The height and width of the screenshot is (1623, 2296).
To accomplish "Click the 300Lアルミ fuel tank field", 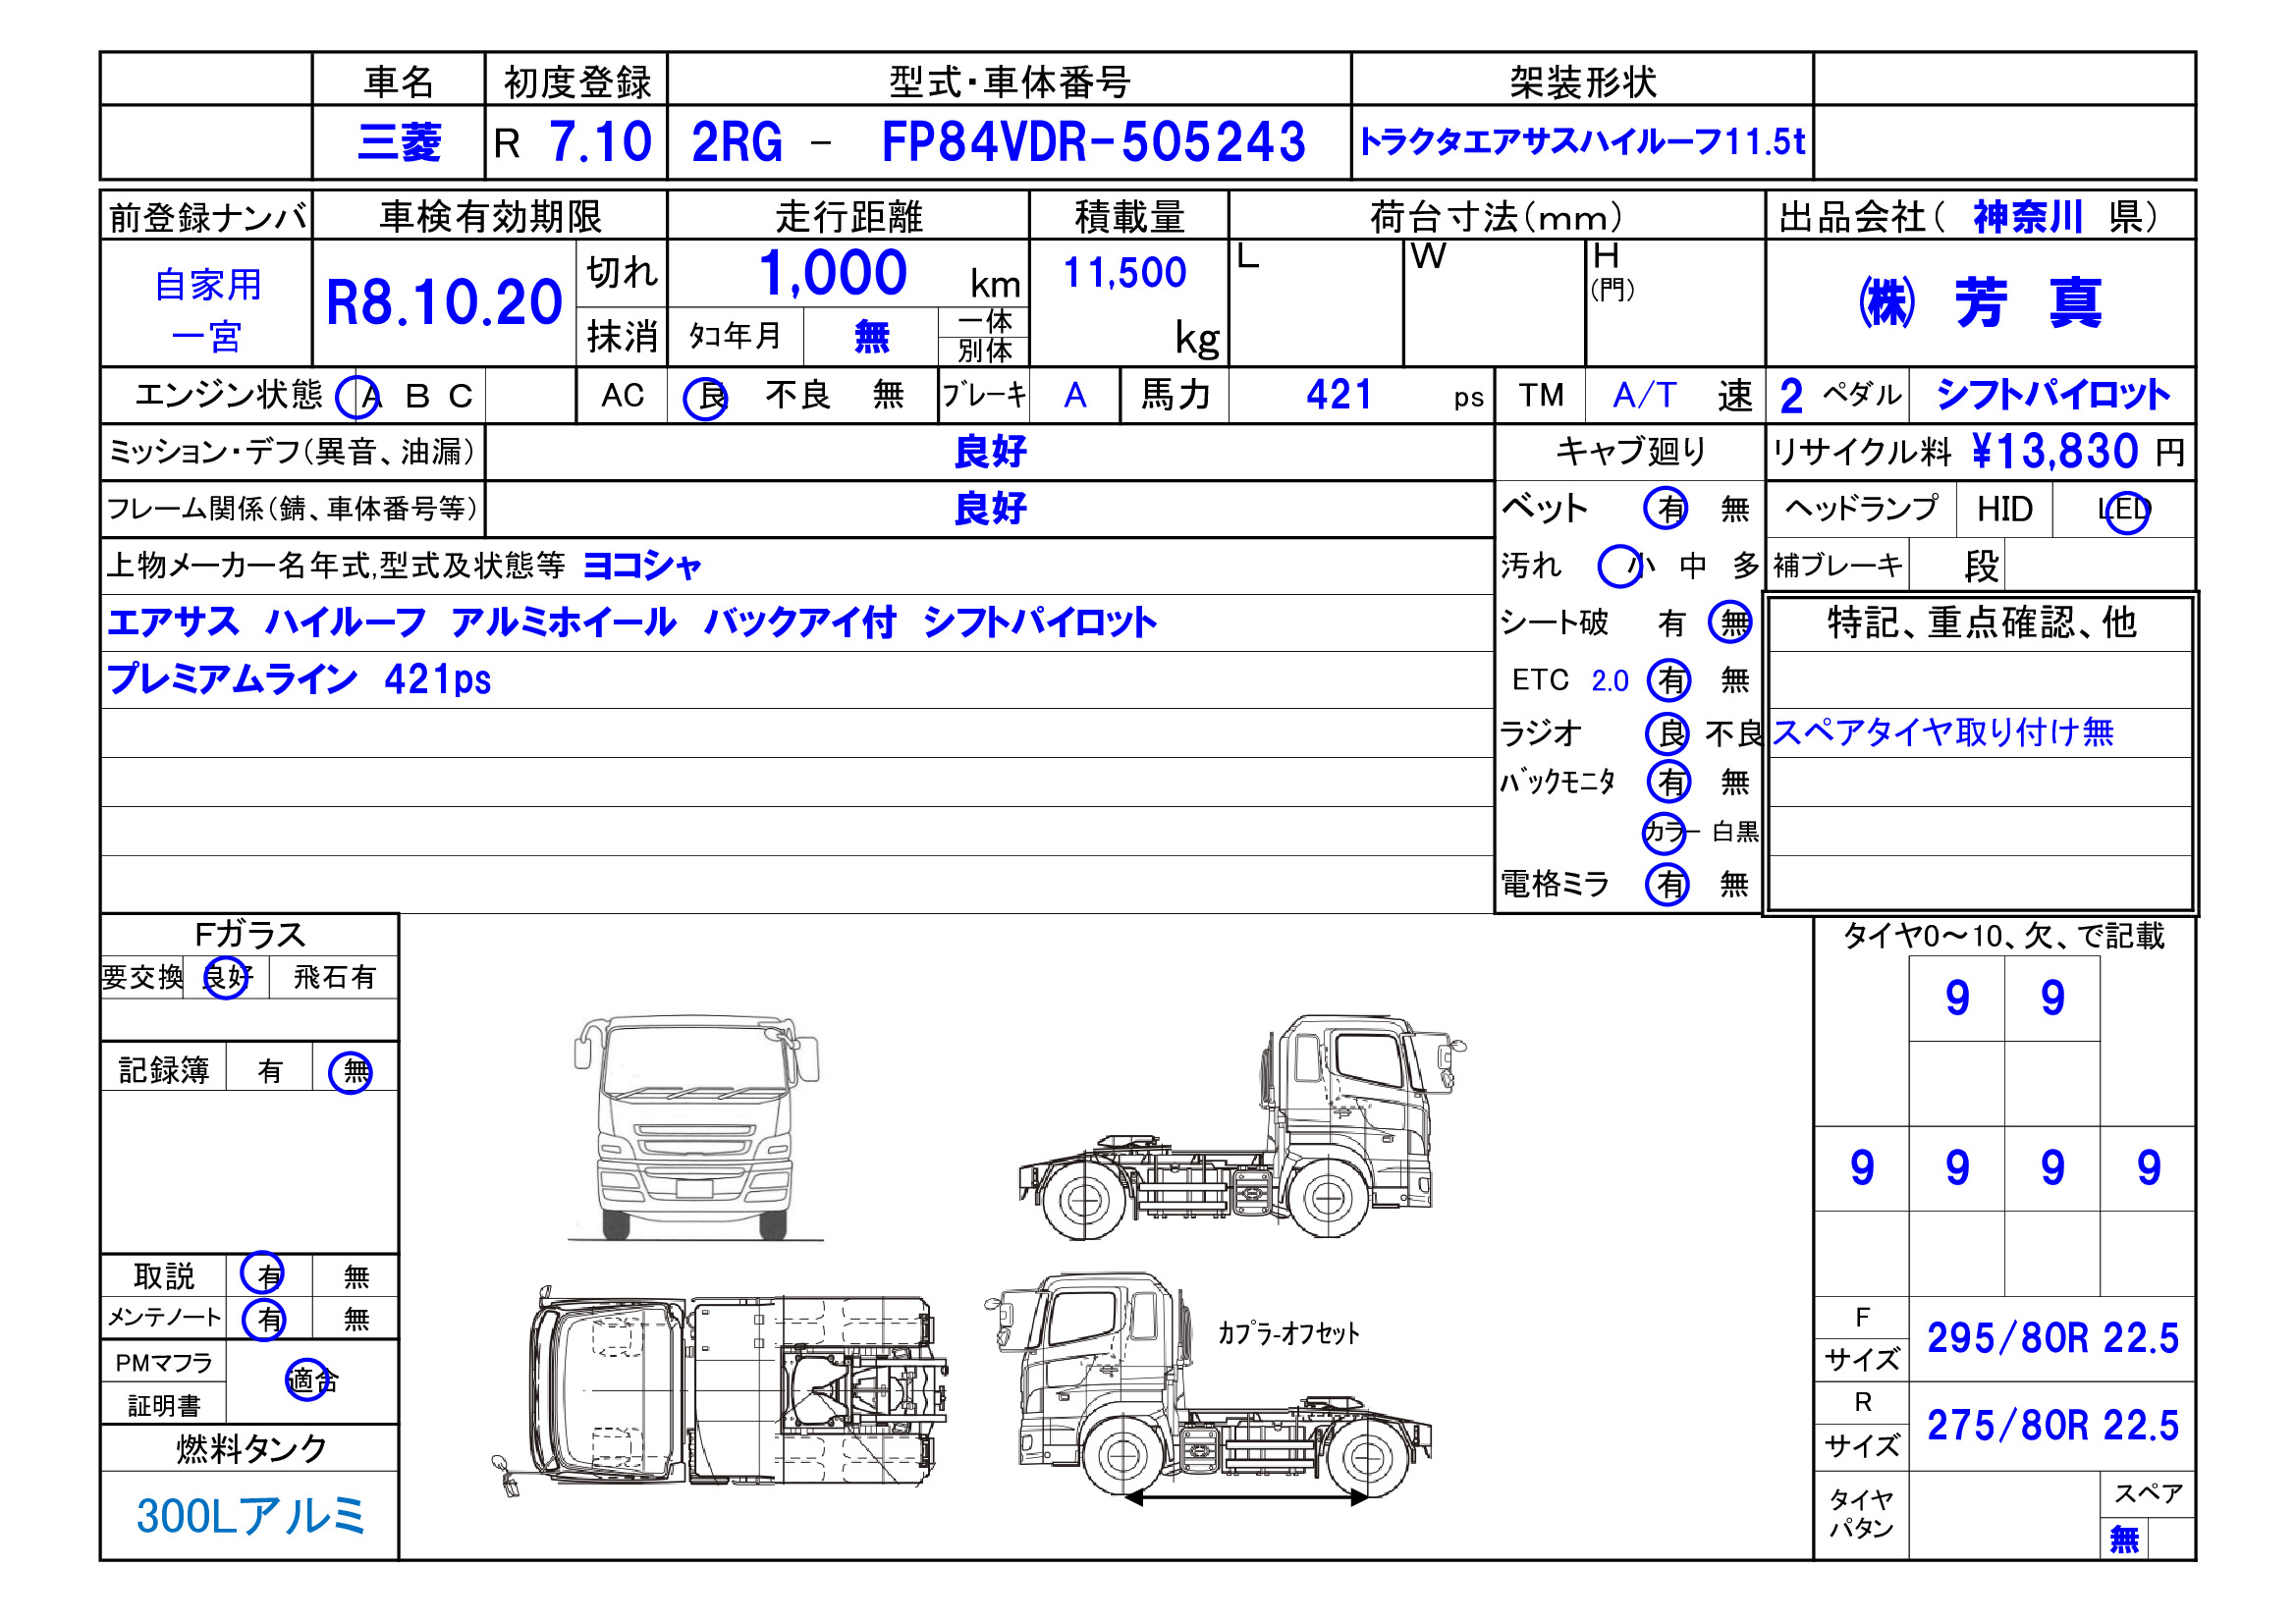I will click(x=250, y=1515).
